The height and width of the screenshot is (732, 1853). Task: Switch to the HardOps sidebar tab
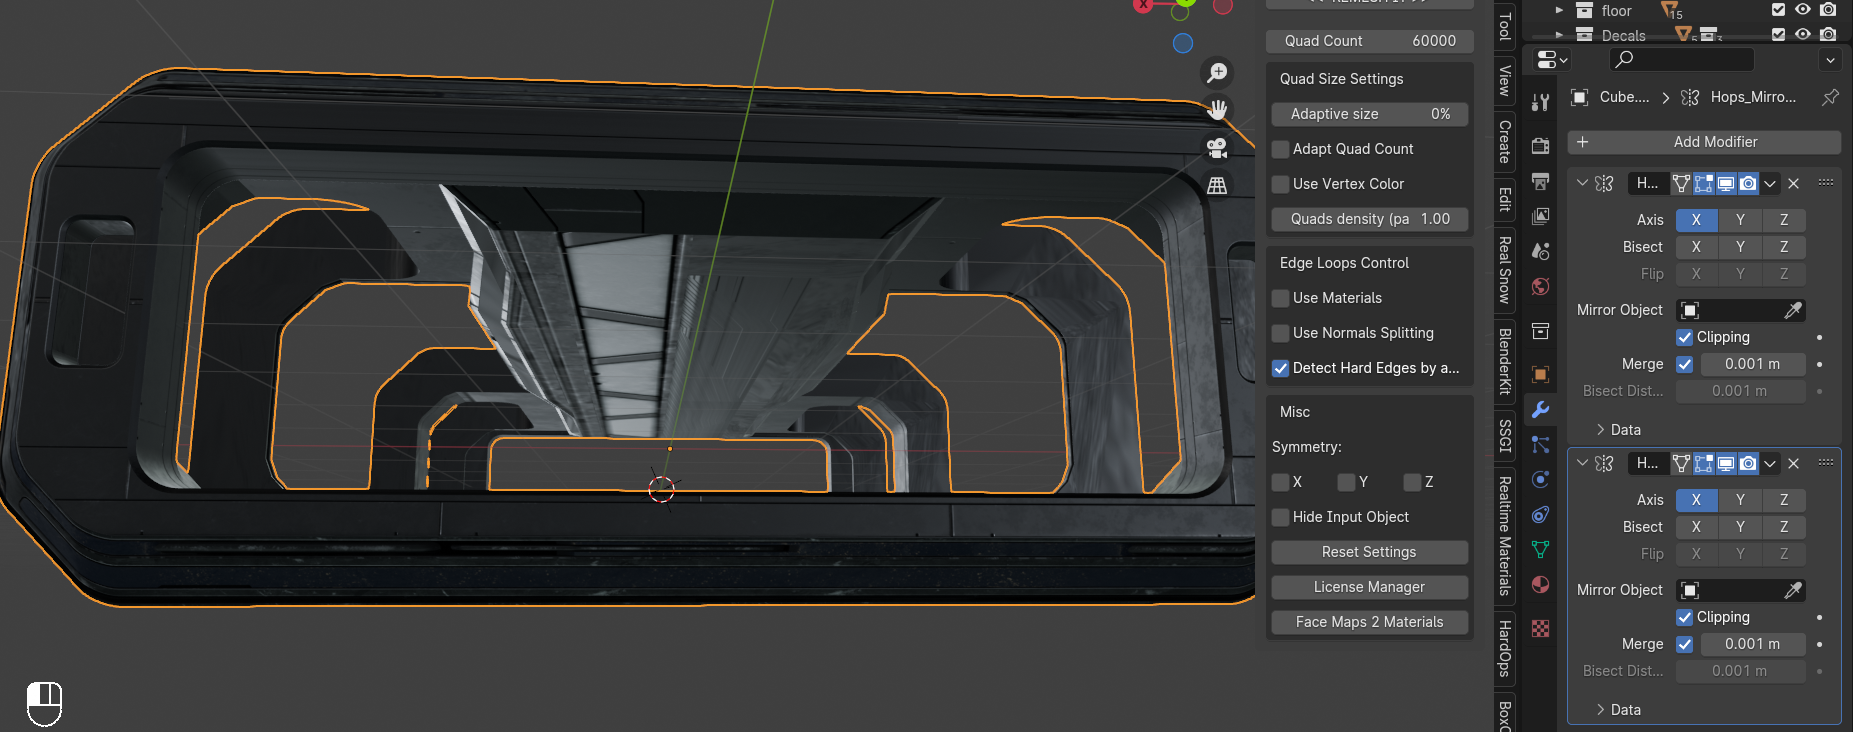tap(1505, 648)
